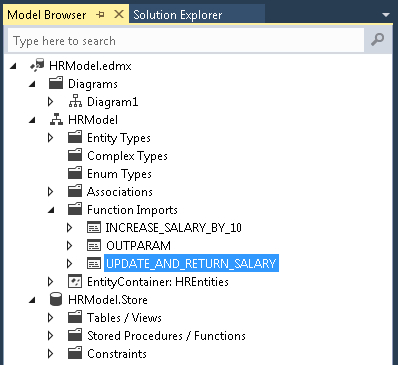Click the Function Imports folder icon
This screenshot has height=365, width=398.
[x=75, y=209]
